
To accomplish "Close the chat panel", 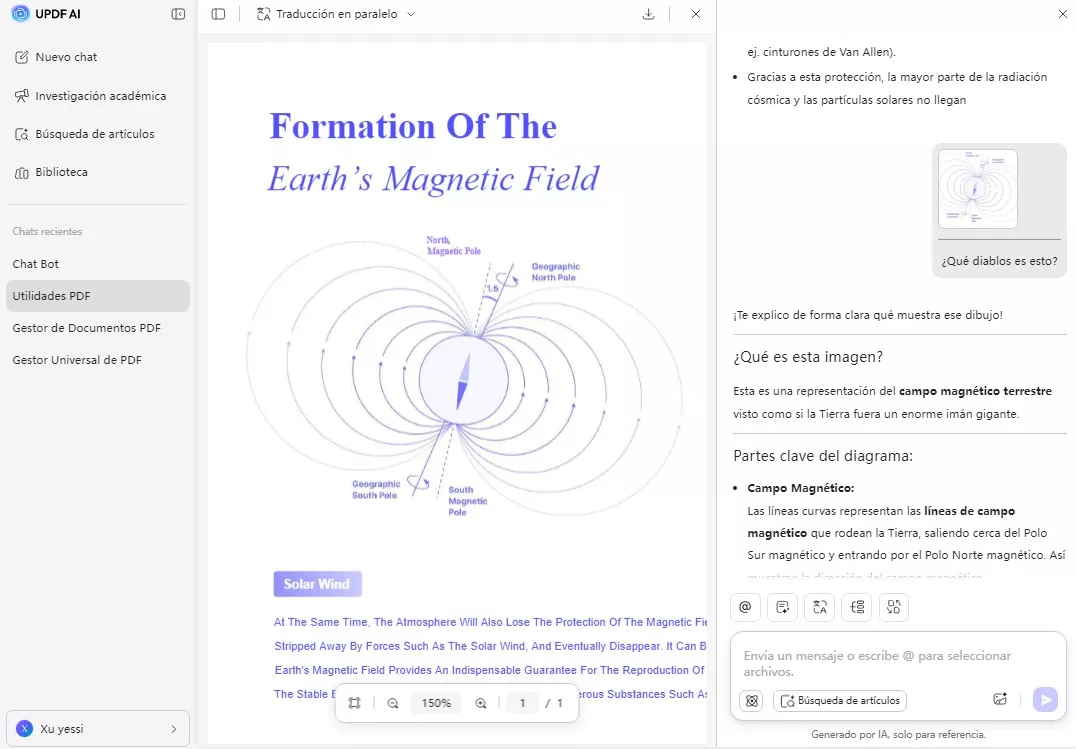I will pos(1062,14).
